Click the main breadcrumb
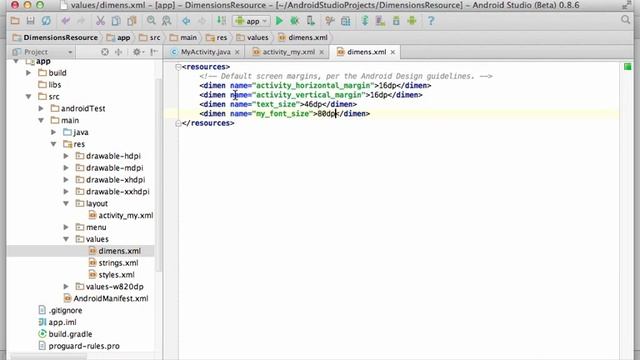The width and height of the screenshot is (640, 360). pos(184,38)
